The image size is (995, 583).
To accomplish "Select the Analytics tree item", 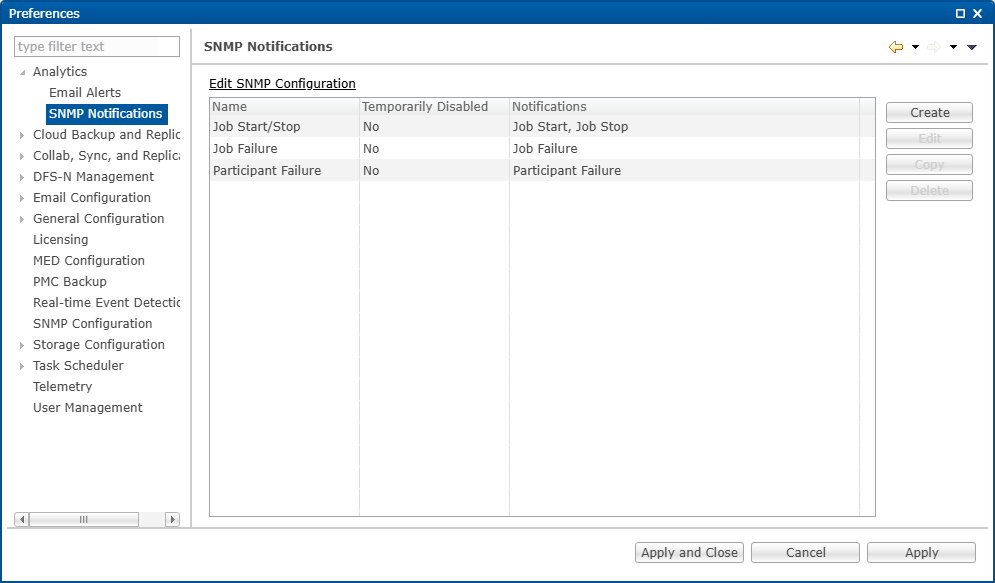I will pos(60,72).
